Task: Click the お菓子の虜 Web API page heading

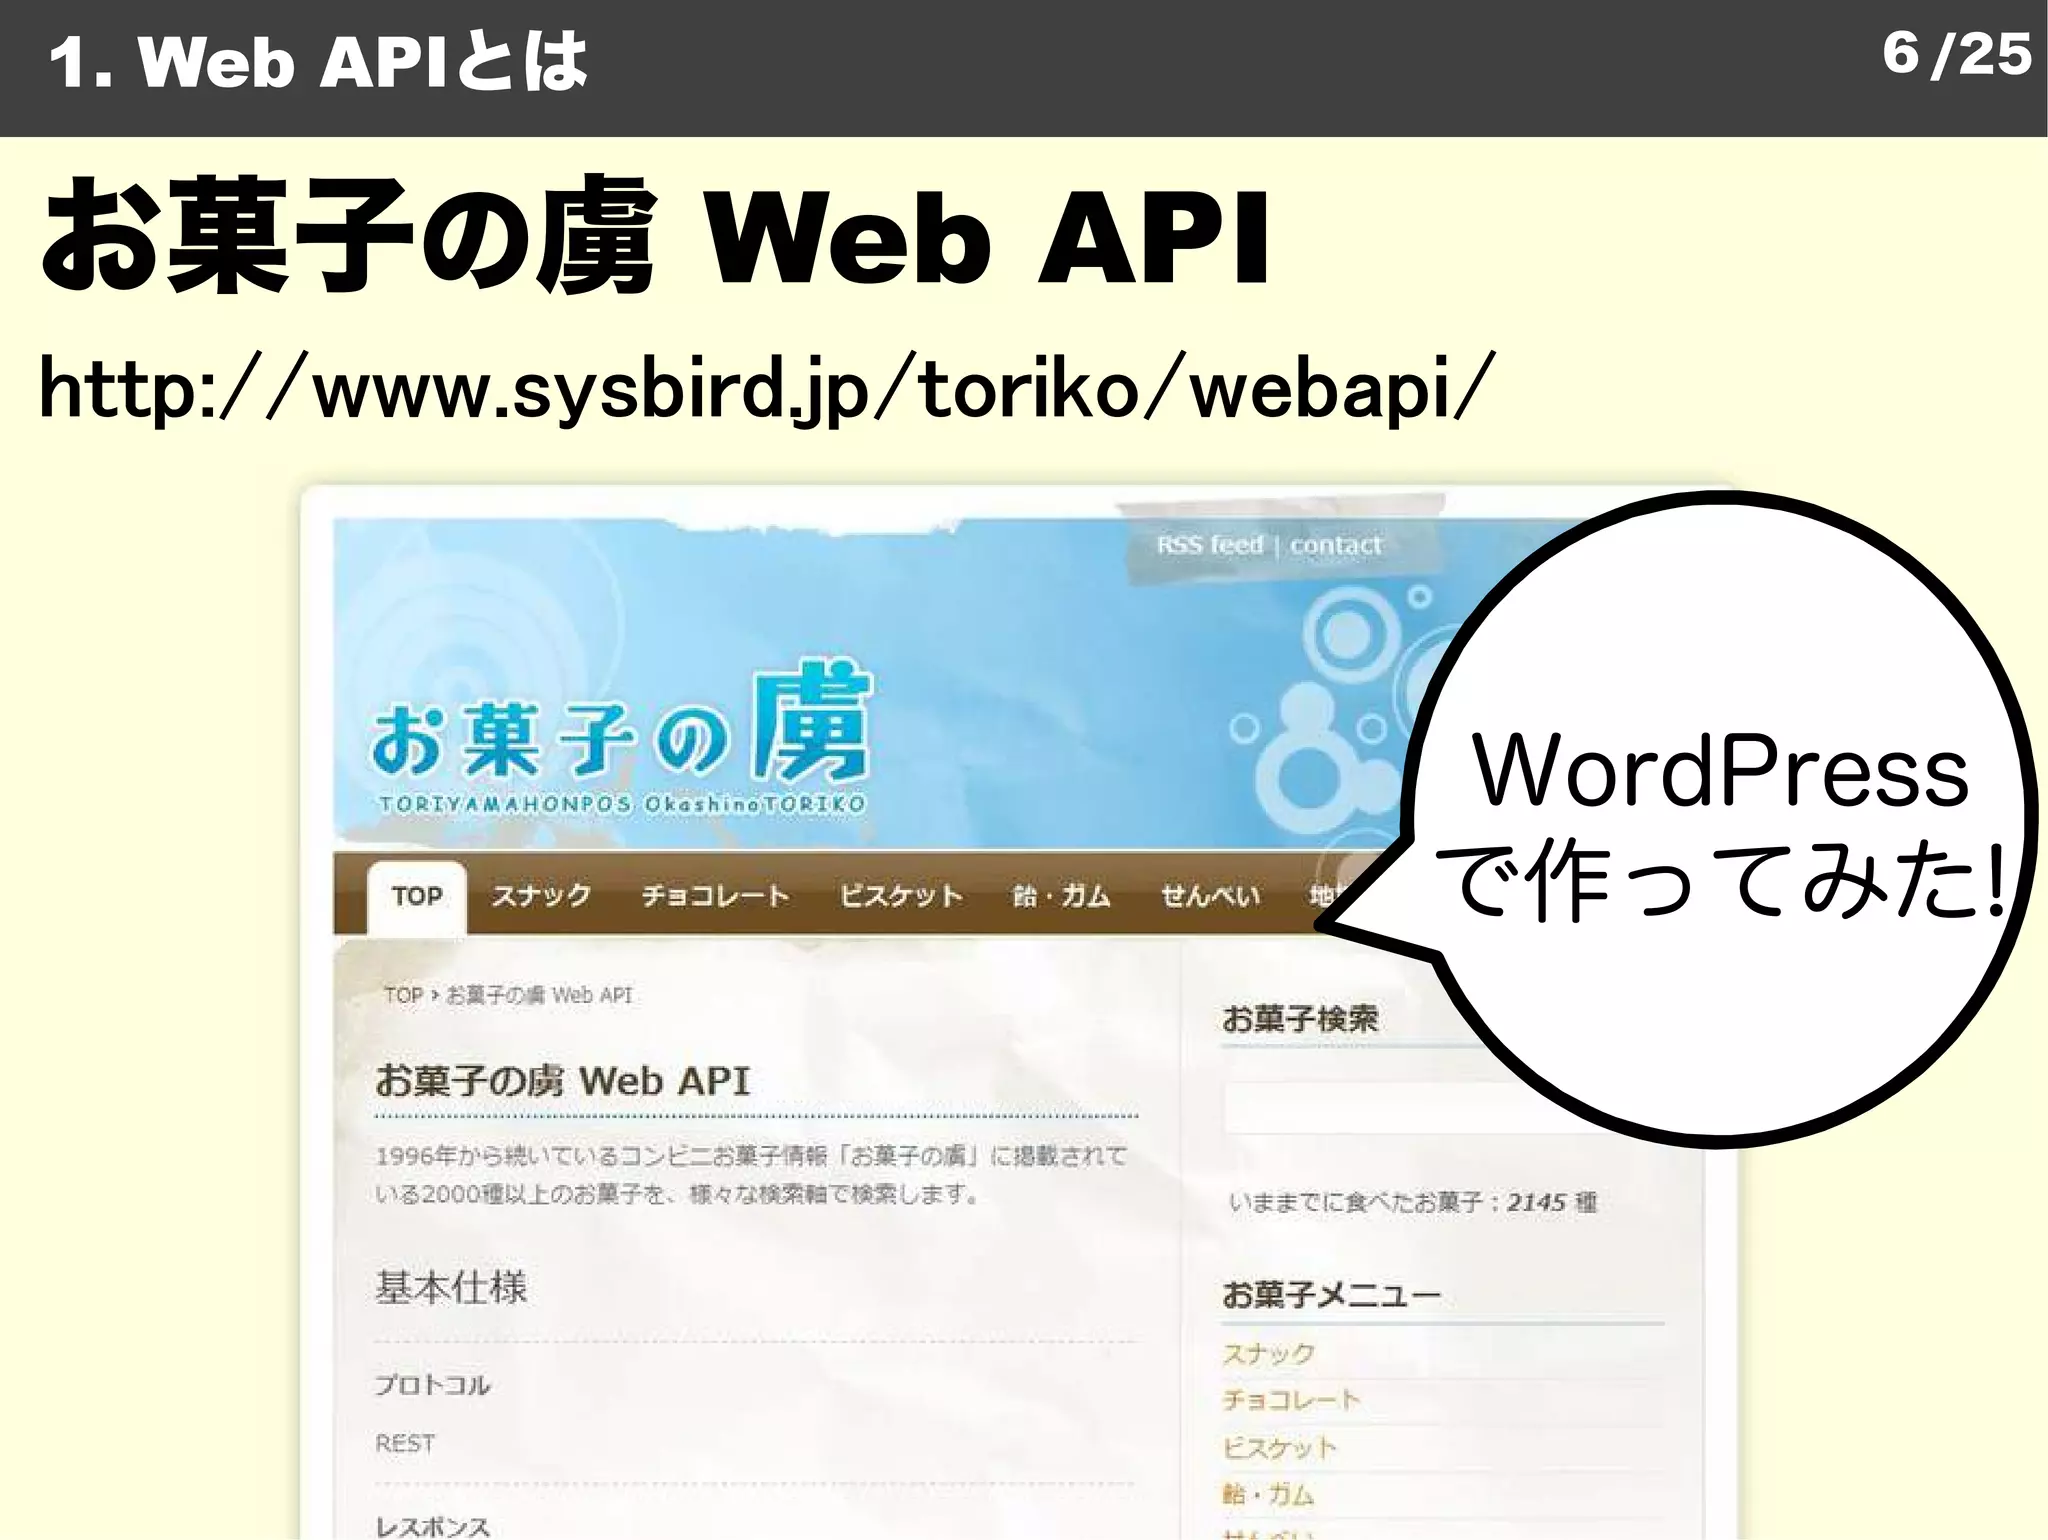Action: click(x=562, y=1081)
